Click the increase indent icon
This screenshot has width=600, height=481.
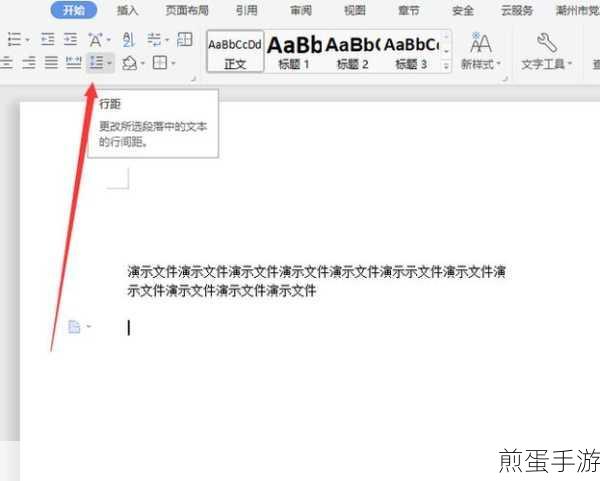[x=71, y=39]
